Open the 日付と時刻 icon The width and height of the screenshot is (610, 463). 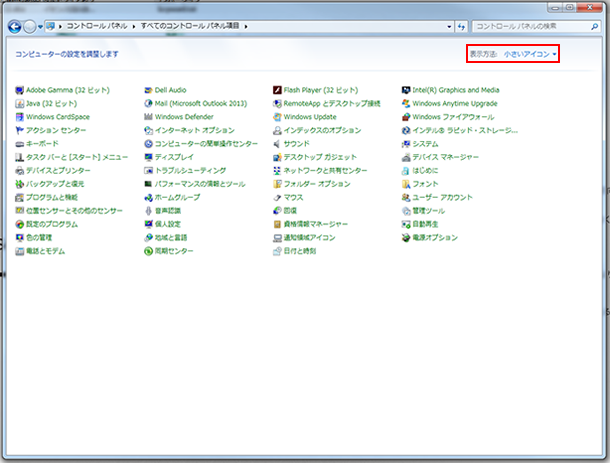277,251
